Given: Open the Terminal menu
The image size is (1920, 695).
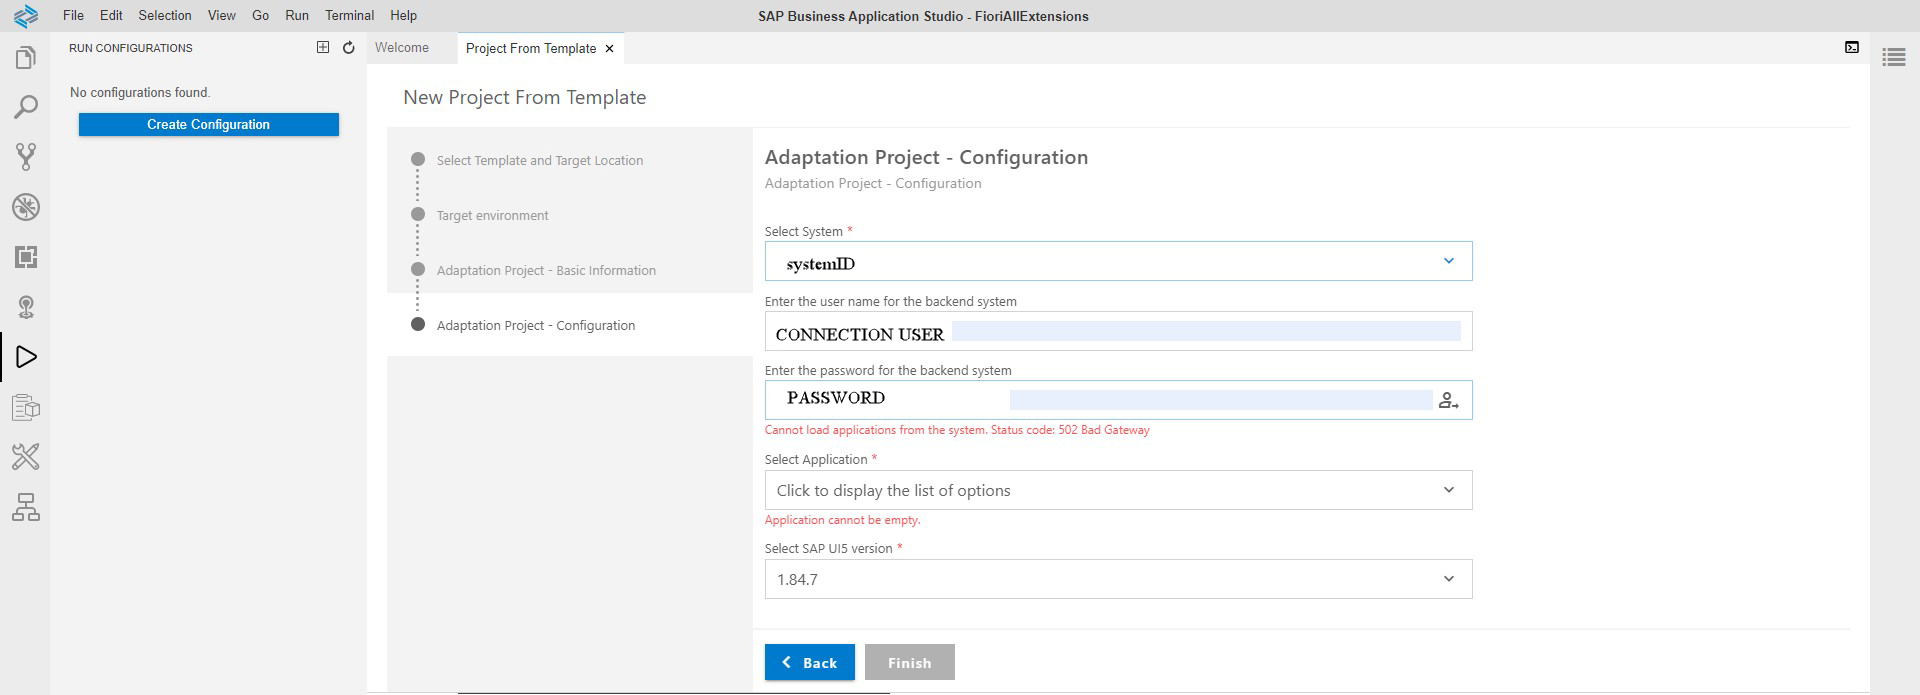Looking at the screenshot, I should click(349, 15).
